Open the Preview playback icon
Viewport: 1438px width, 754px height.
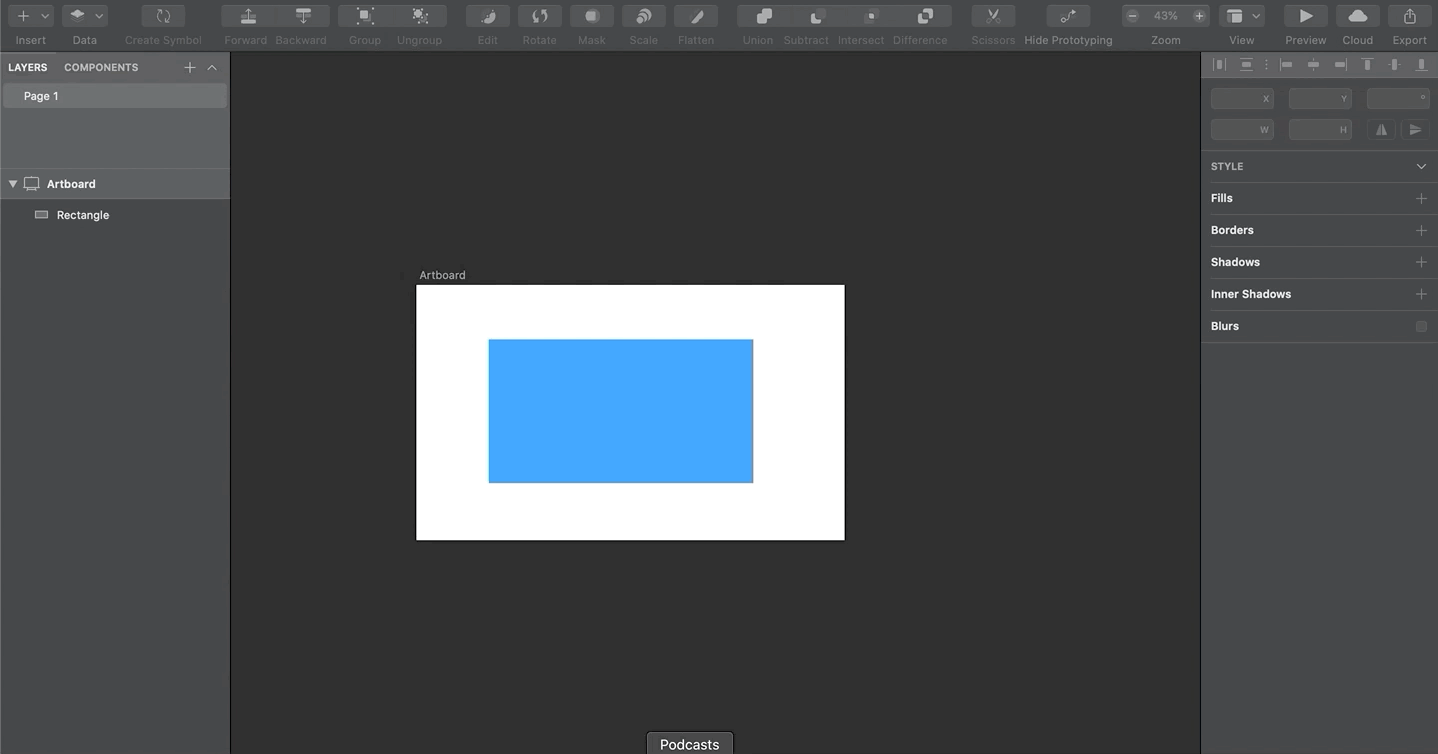1304,15
